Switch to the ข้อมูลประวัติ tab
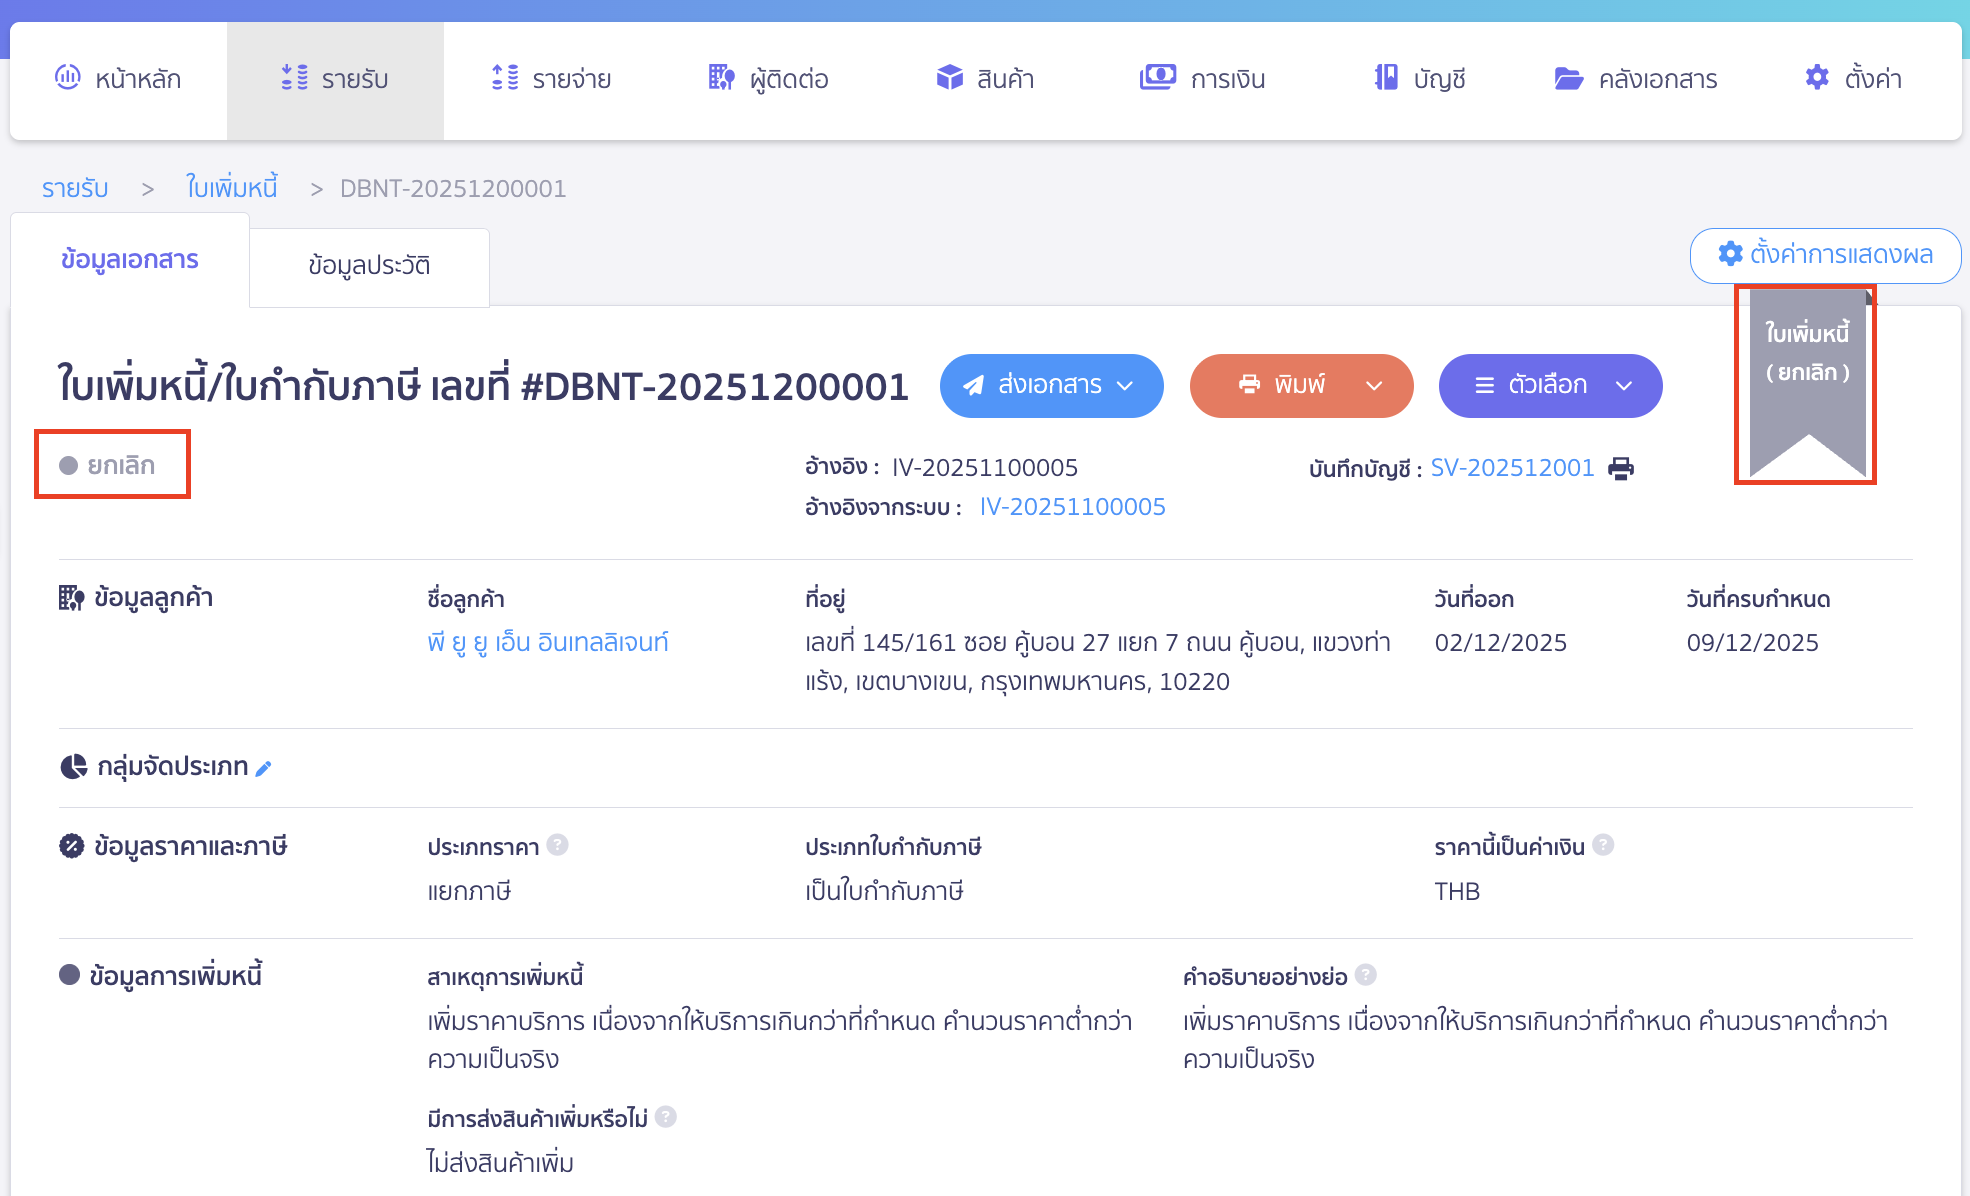The width and height of the screenshot is (1970, 1196). point(369,264)
